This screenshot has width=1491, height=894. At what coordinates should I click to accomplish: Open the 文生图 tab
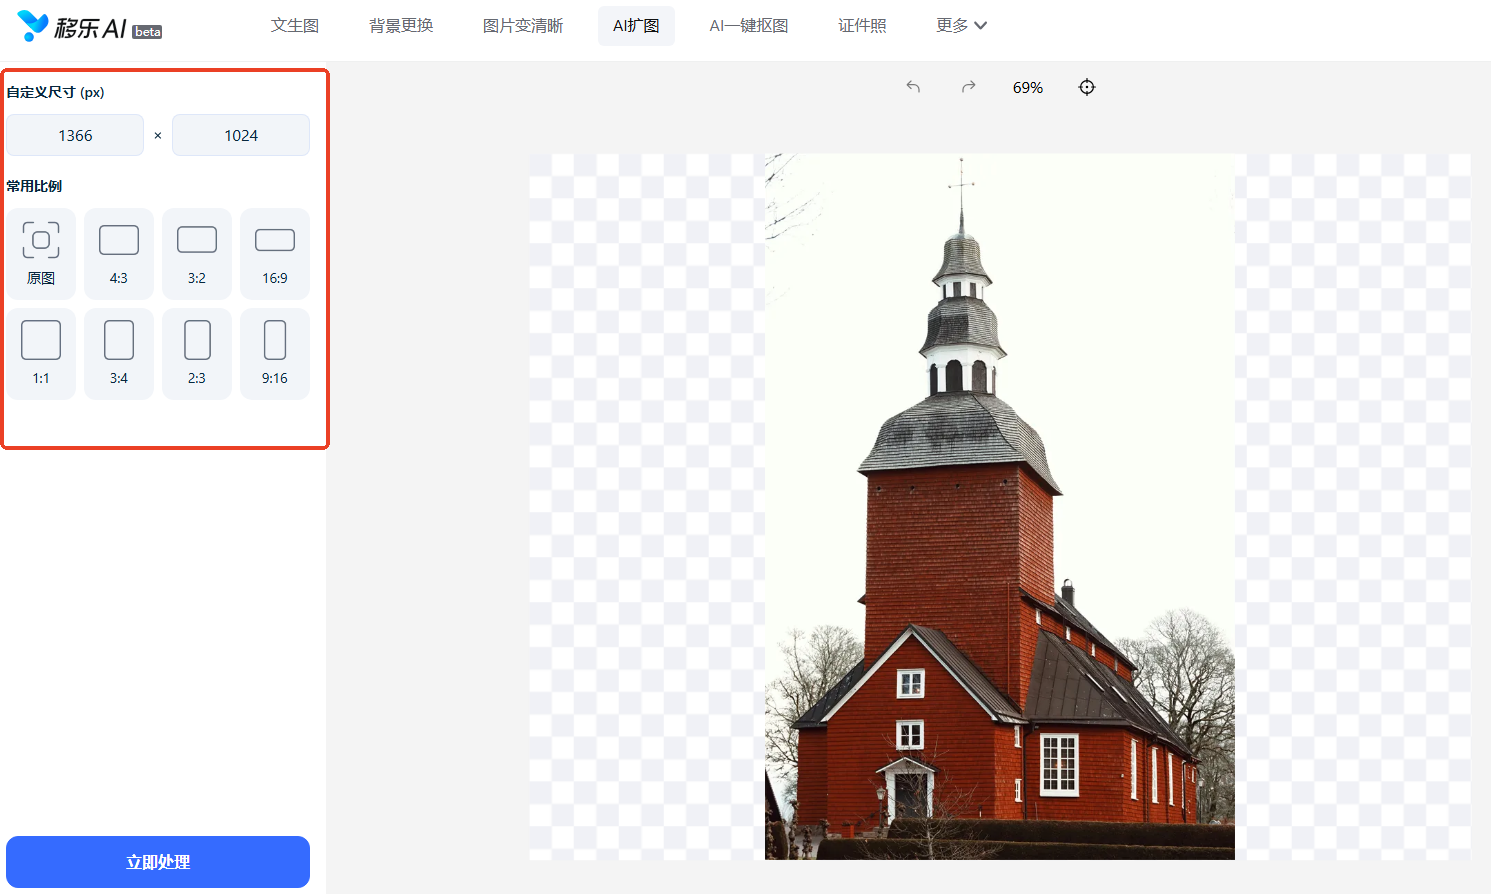click(295, 25)
